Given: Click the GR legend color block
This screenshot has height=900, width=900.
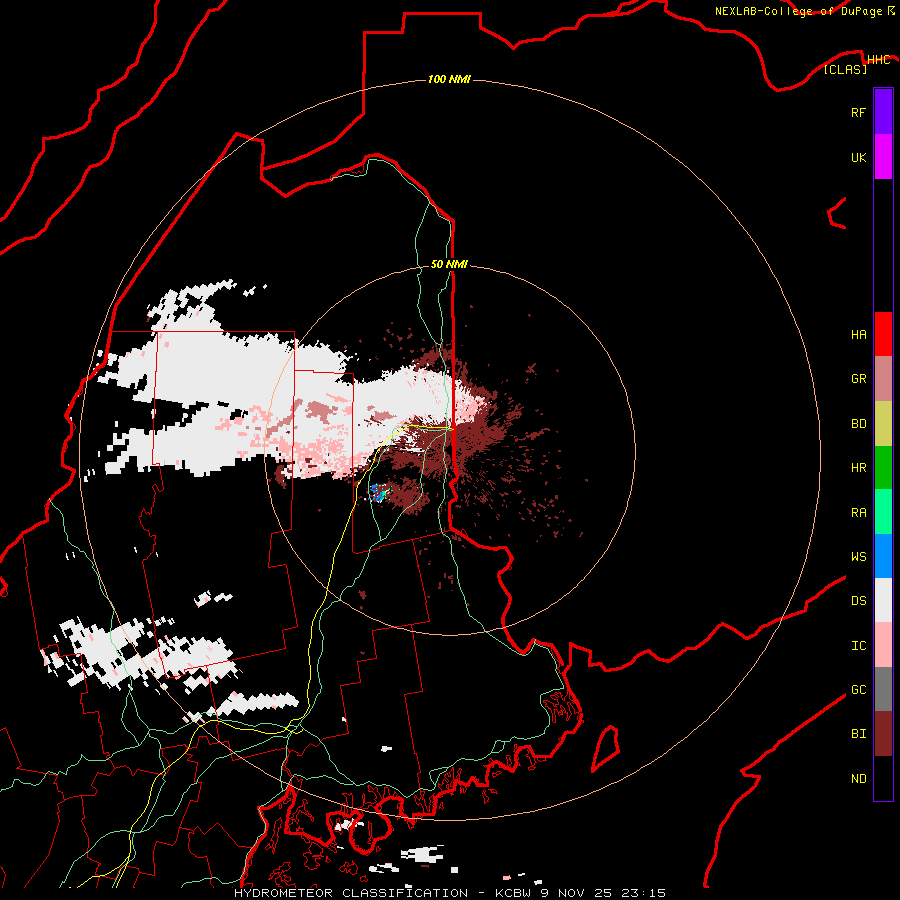Looking at the screenshot, I should (883, 379).
